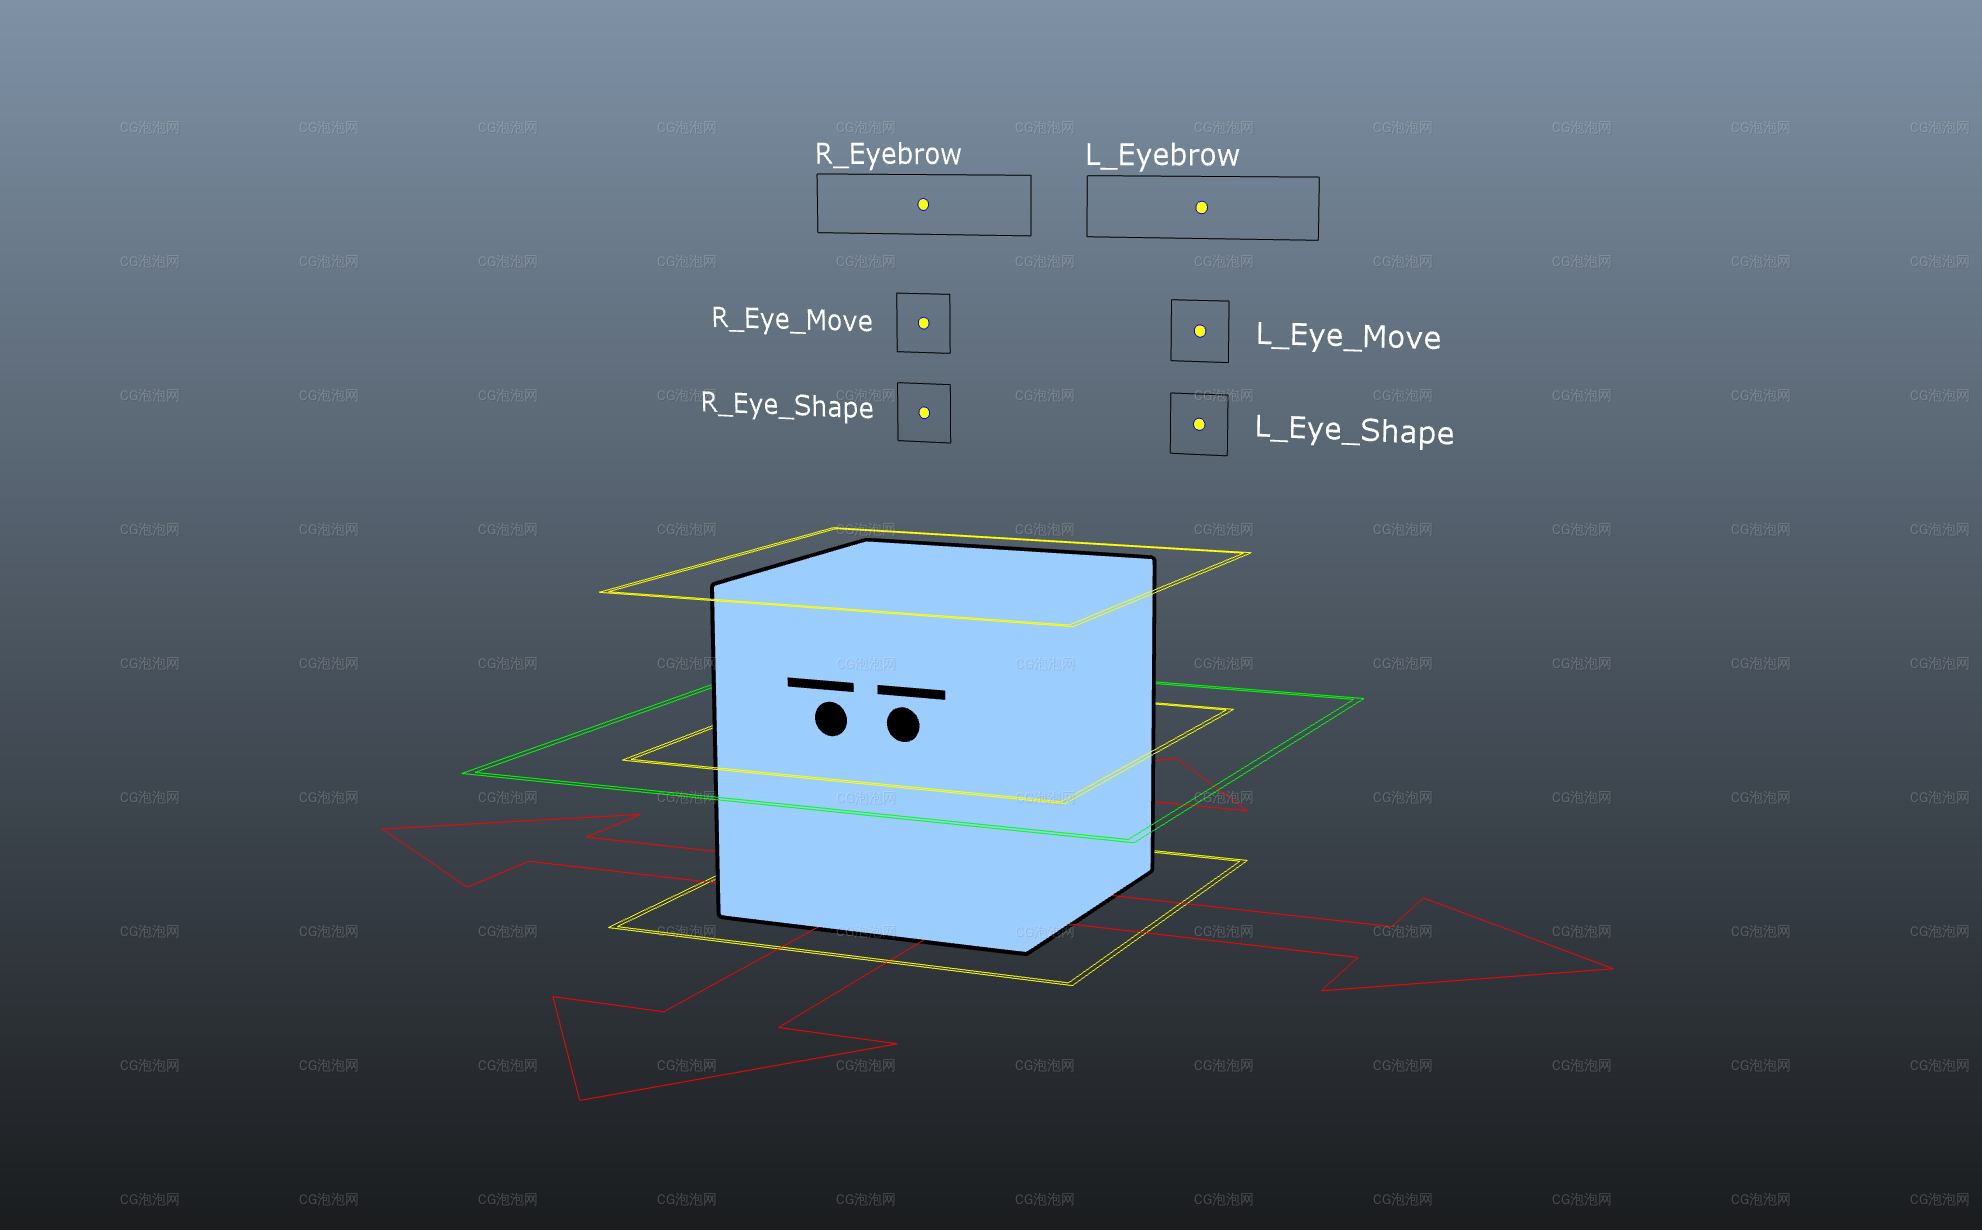1982x1230 pixels.
Task: Click the R_Eyebrow text label
Action: click(x=888, y=154)
